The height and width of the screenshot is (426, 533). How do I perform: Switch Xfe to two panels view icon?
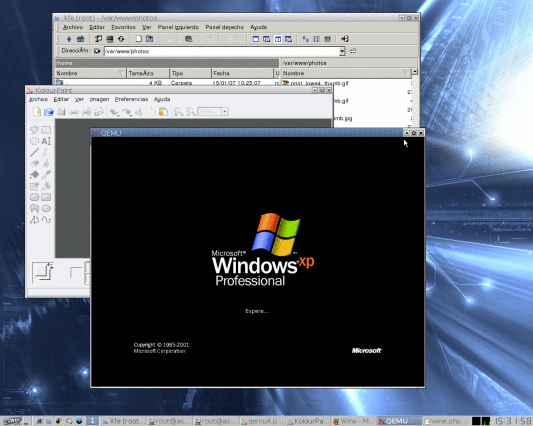point(278,39)
